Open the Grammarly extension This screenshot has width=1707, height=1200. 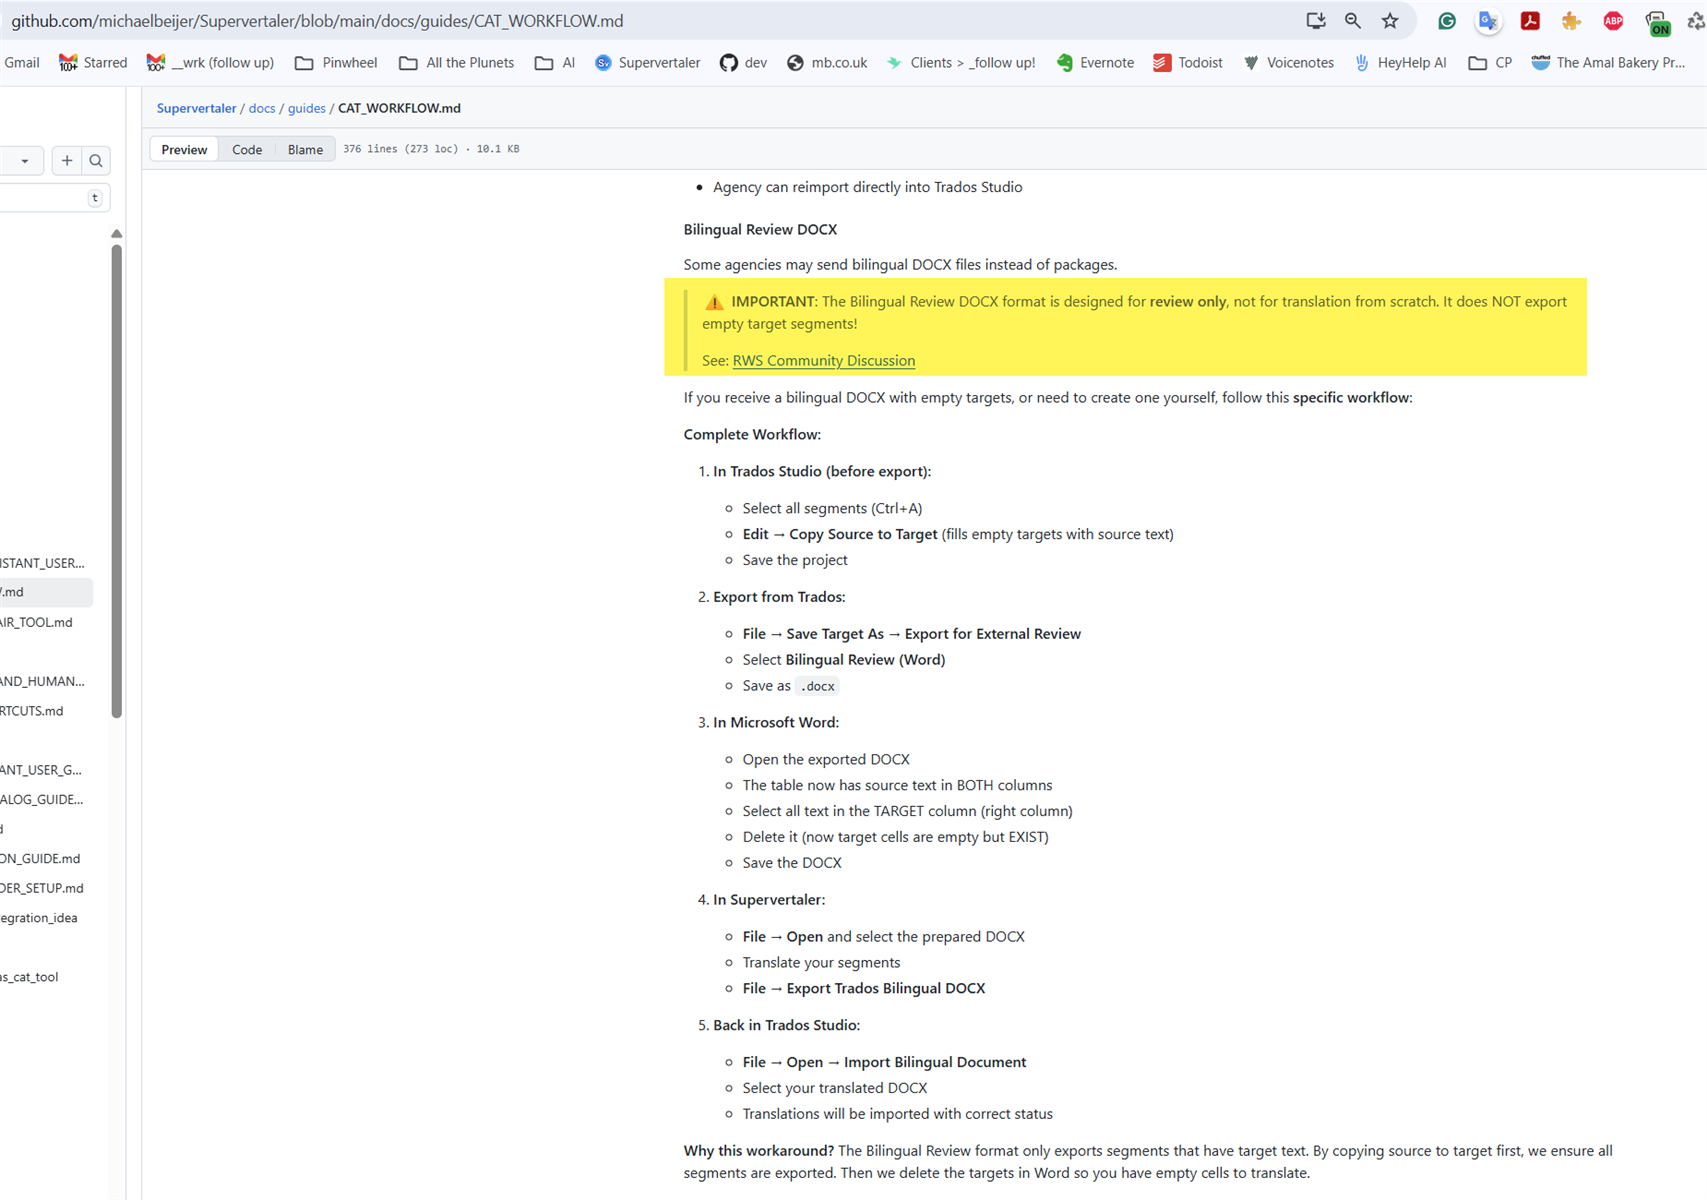tap(1446, 20)
